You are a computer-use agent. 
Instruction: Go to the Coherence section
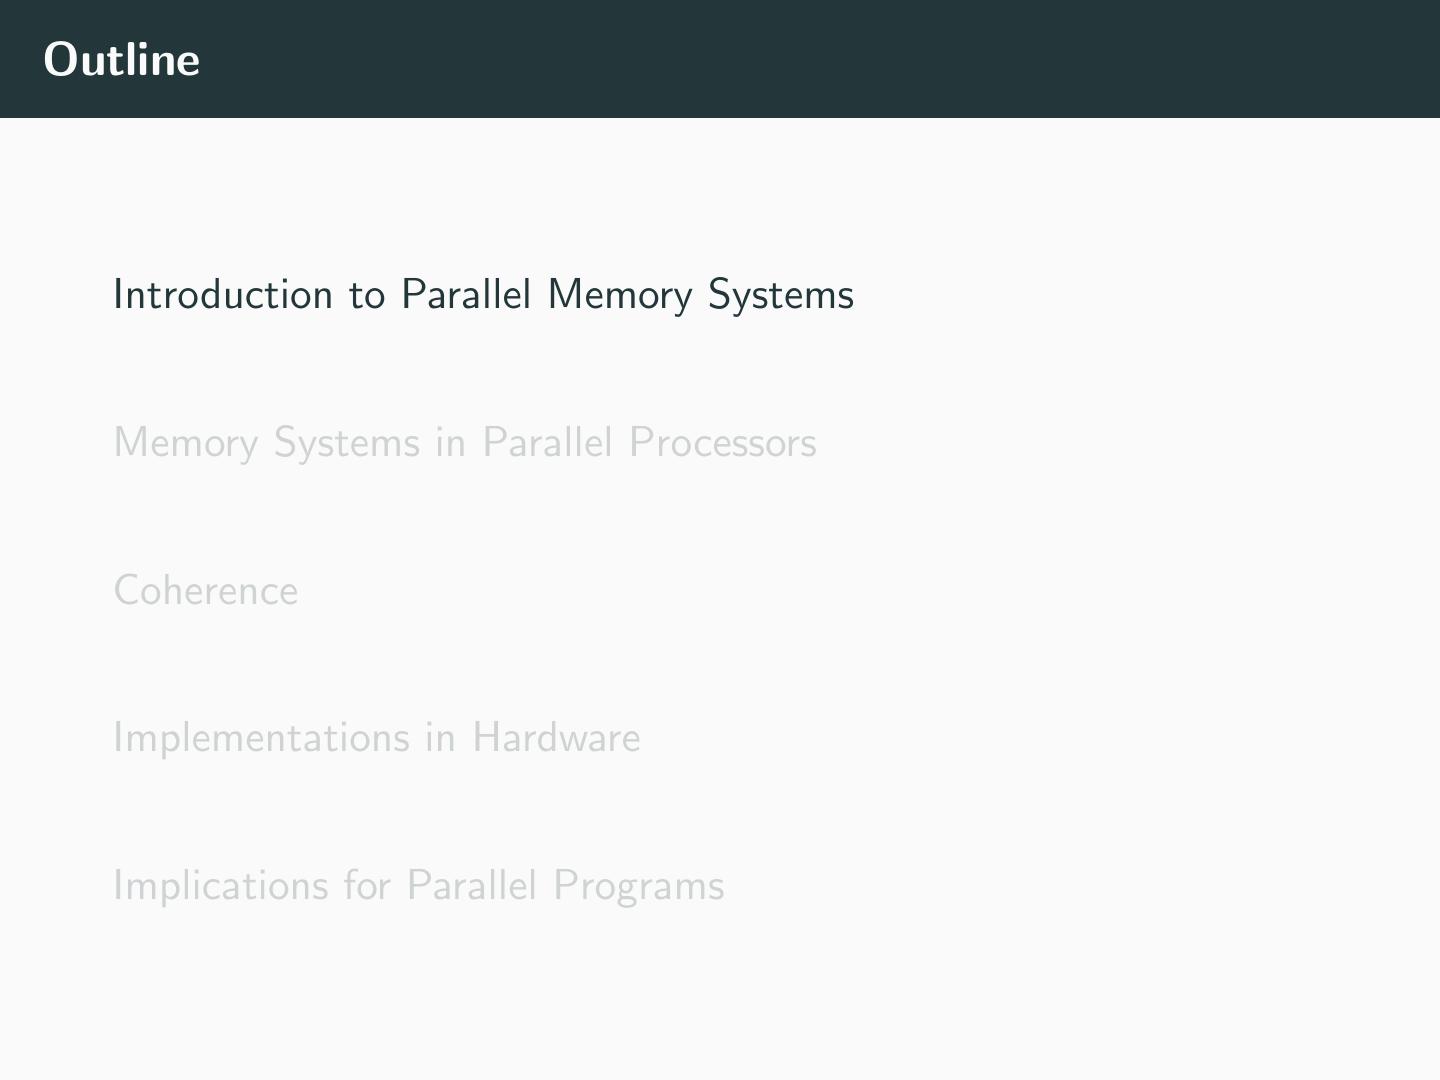(205, 591)
